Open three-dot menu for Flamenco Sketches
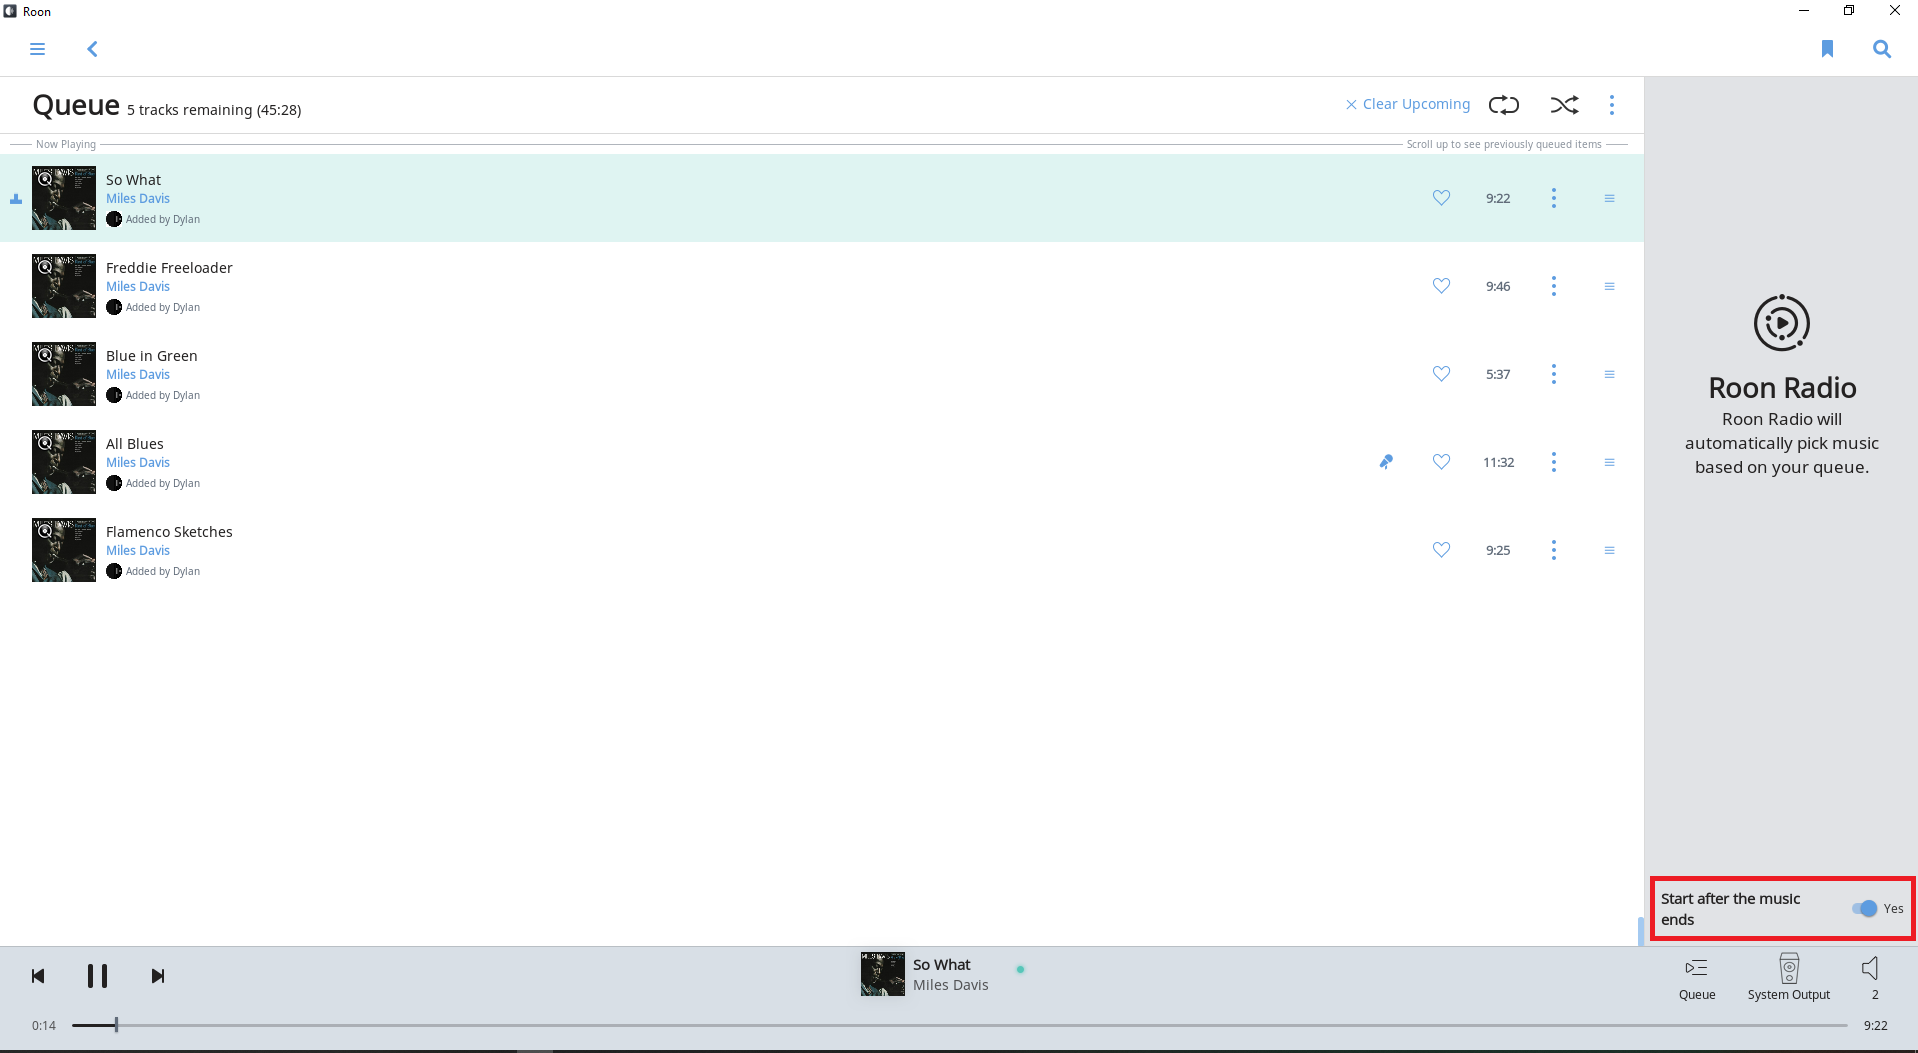This screenshot has height=1053, width=1918. click(1554, 550)
